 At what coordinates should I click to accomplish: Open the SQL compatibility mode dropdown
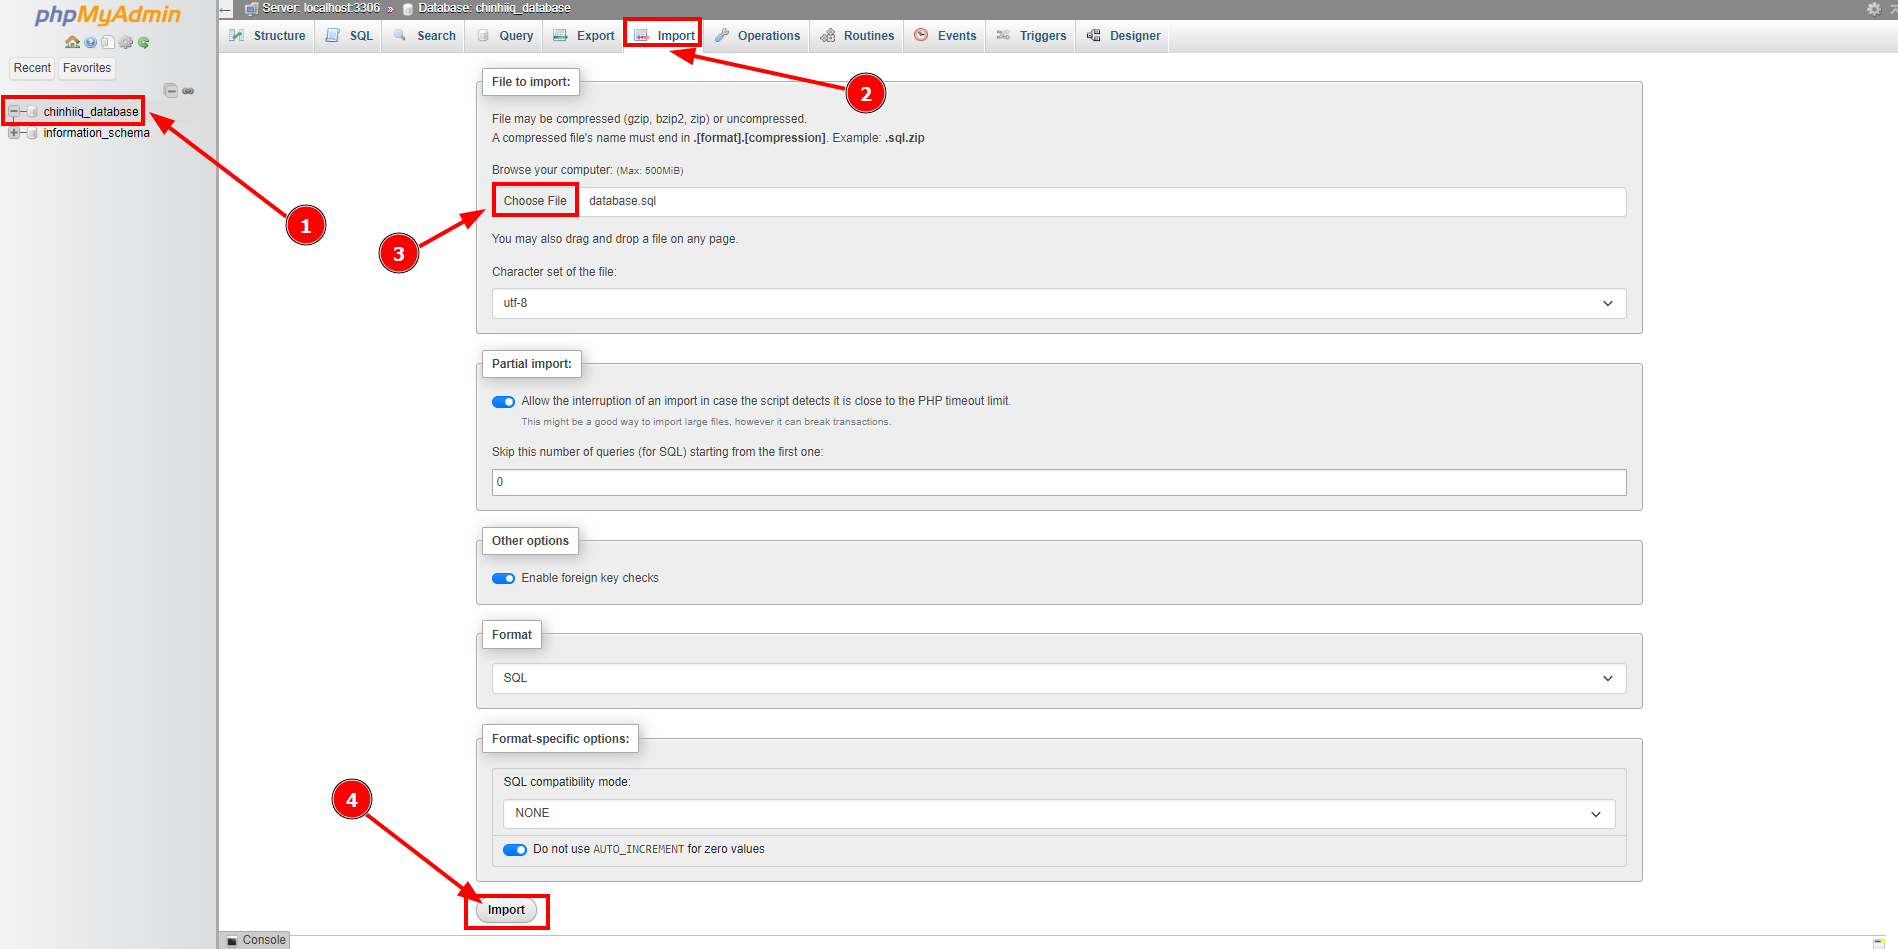click(x=1059, y=813)
